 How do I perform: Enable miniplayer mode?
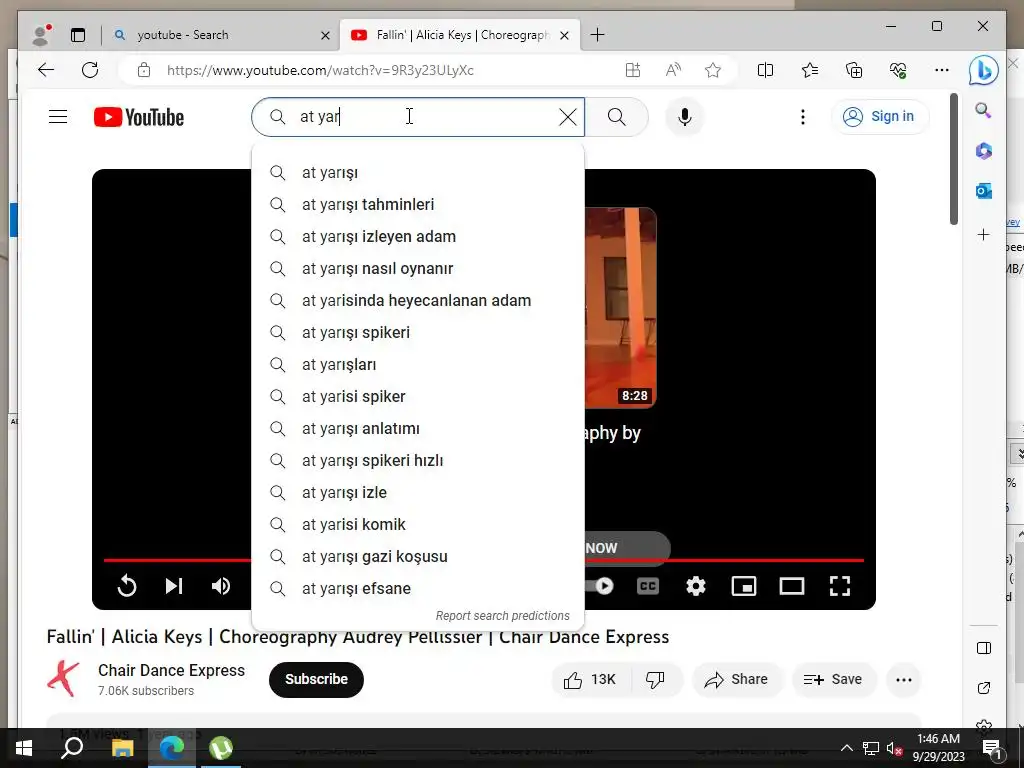tap(744, 586)
